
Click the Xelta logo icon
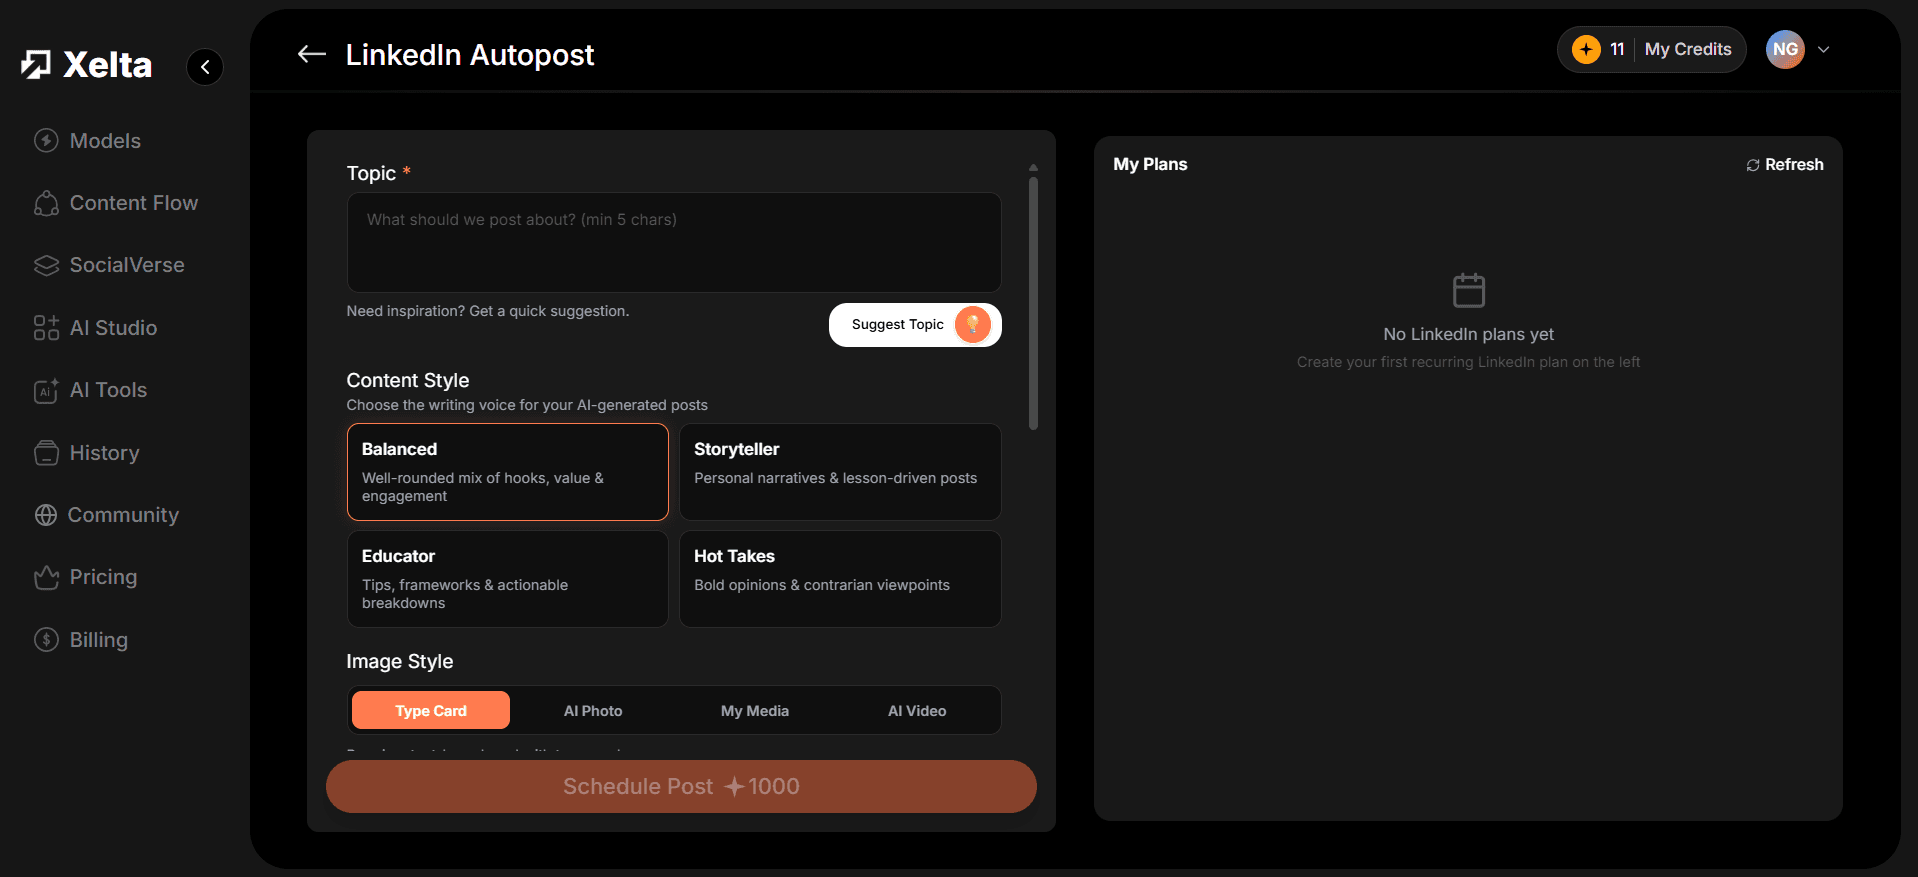click(36, 65)
